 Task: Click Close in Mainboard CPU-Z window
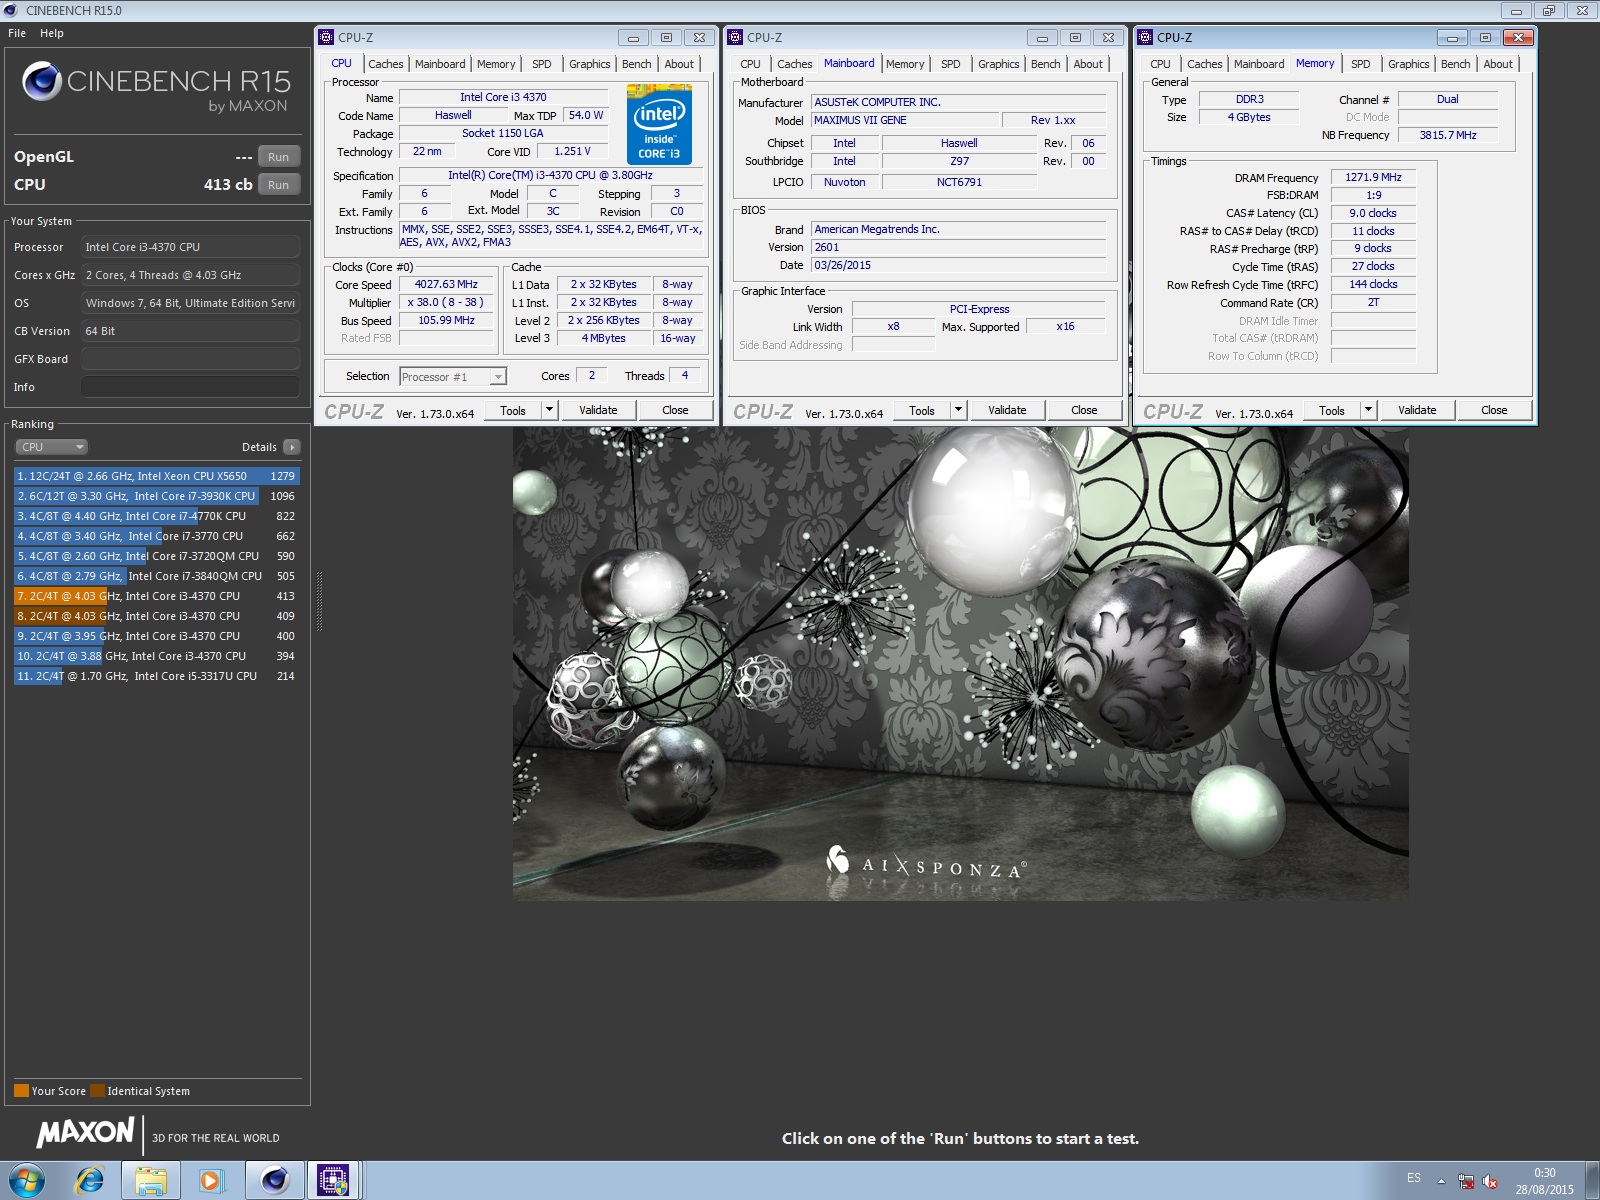coord(1084,410)
